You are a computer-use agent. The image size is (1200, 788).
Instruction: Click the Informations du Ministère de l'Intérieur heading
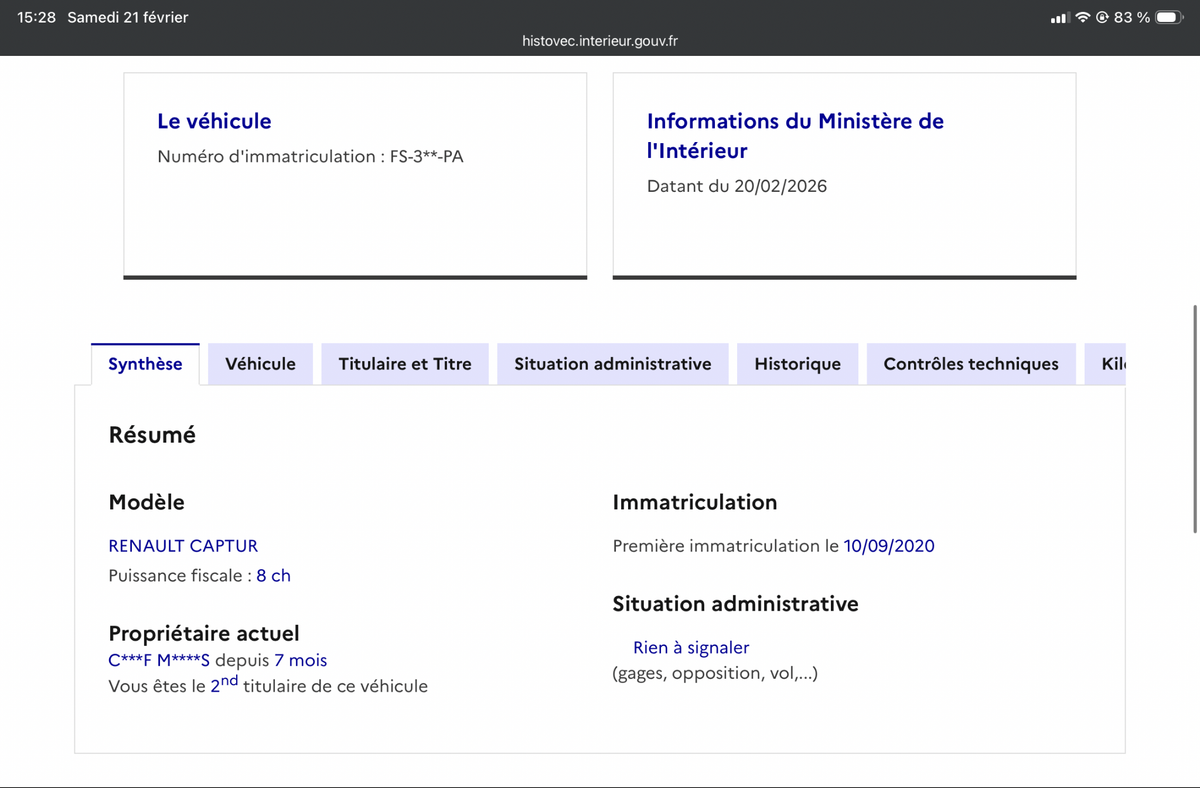(x=795, y=135)
